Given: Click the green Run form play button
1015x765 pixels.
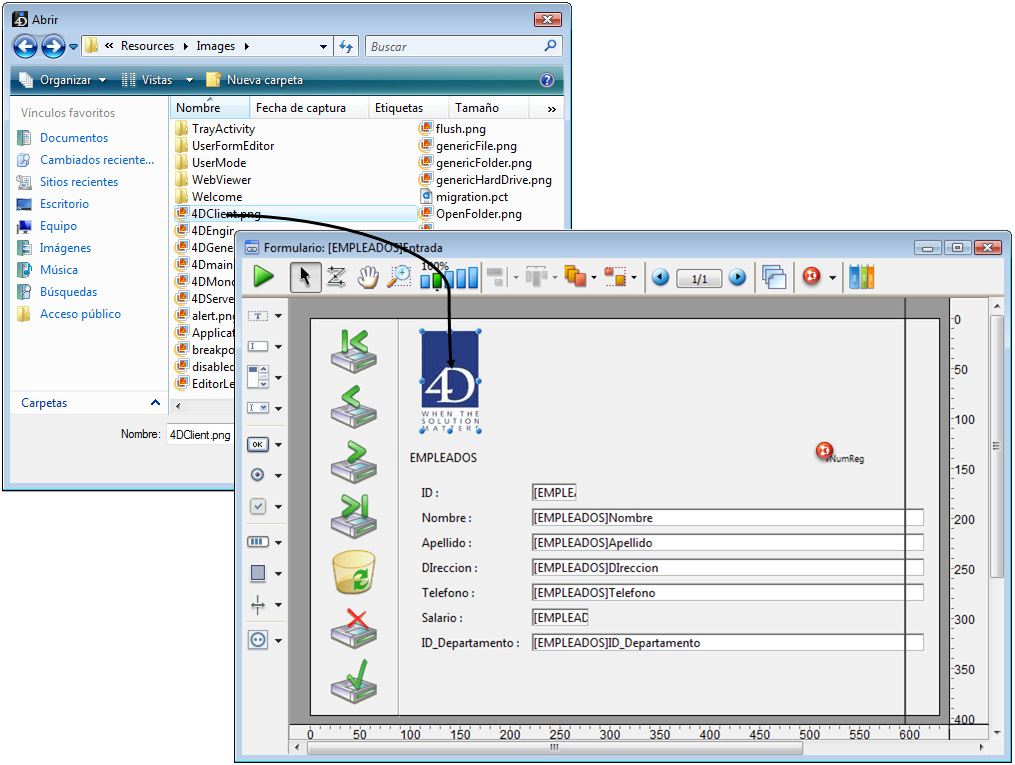Looking at the screenshot, I should tap(264, 277).
